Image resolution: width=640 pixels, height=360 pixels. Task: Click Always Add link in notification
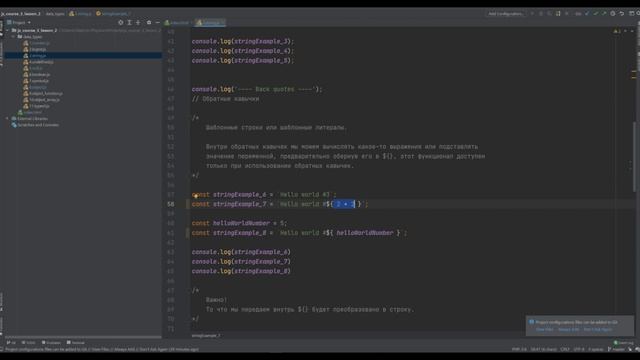tap(569, 329)
